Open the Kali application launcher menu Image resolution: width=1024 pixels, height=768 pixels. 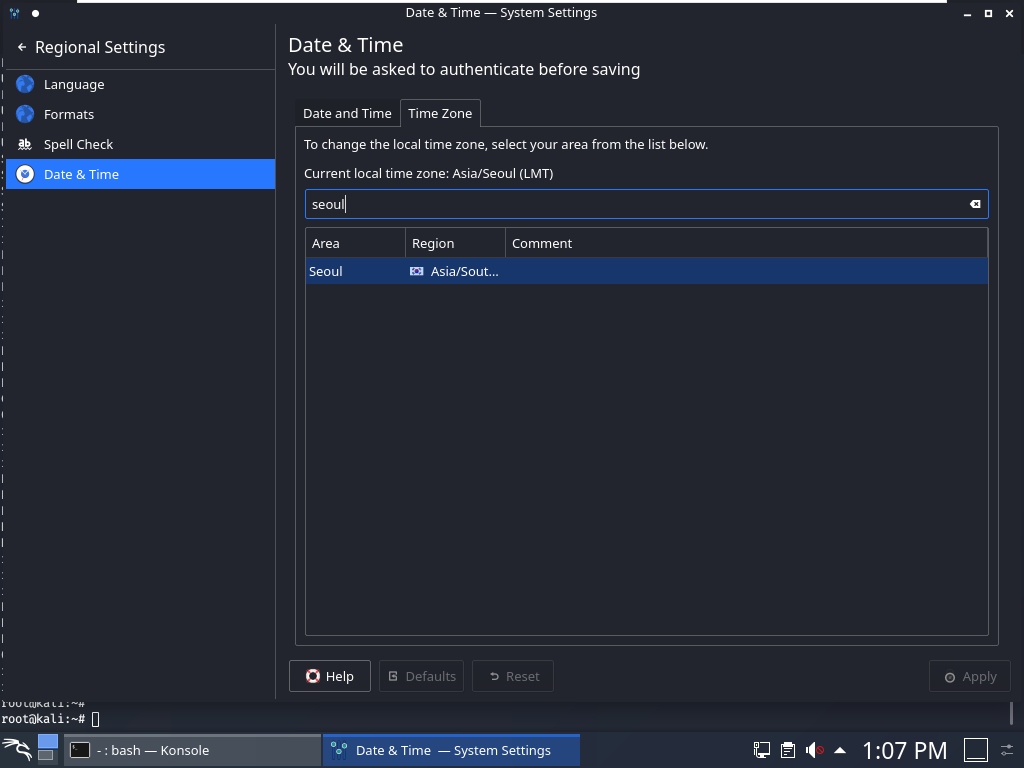17,750
